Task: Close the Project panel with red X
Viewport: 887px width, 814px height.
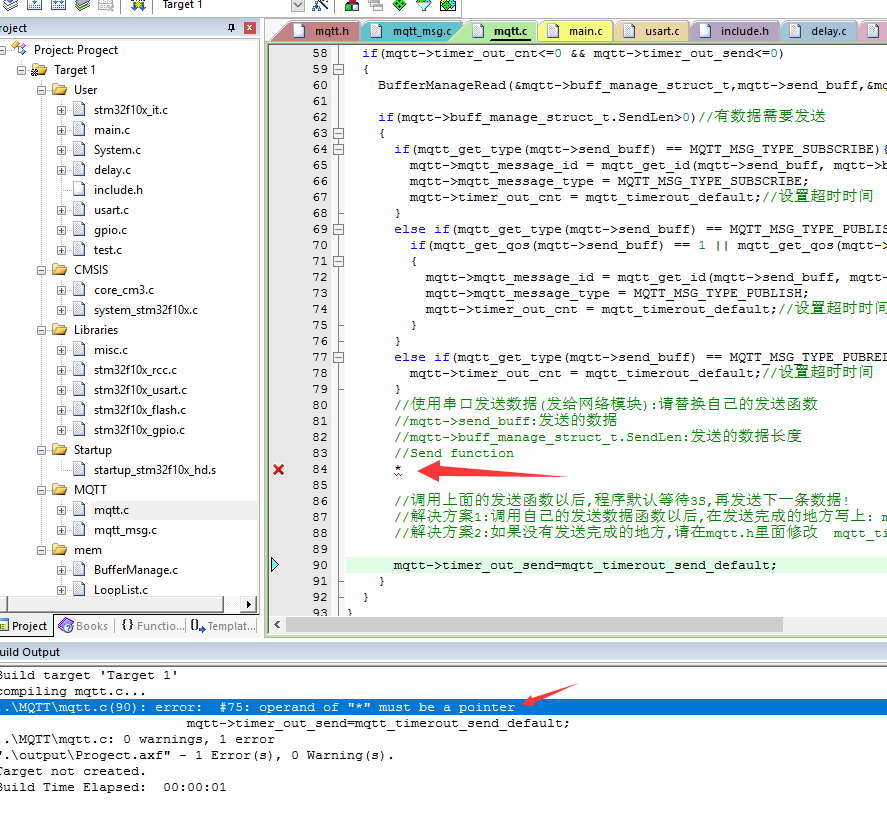Action: [x=249, y=28]
